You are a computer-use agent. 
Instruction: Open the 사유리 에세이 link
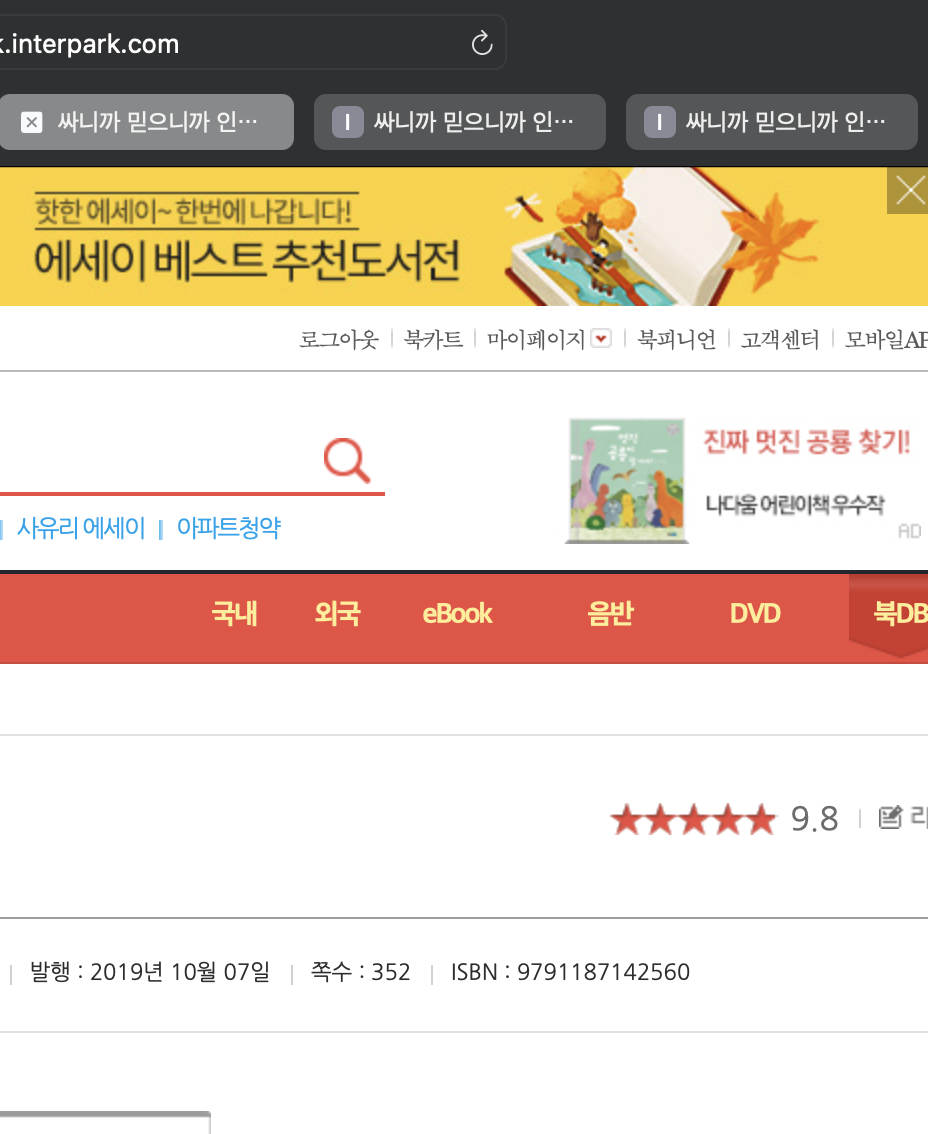tap(80, 527)
